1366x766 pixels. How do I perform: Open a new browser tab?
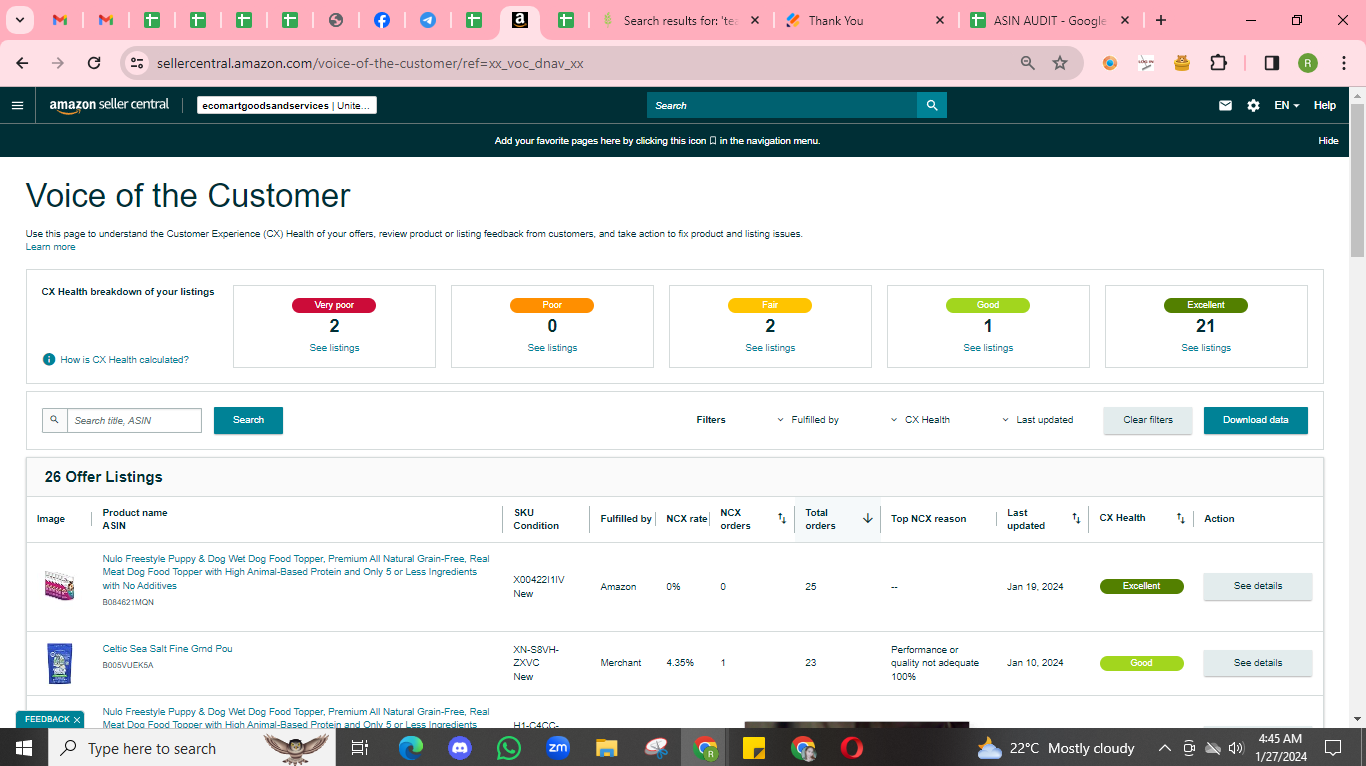[x=1160, y=20]
